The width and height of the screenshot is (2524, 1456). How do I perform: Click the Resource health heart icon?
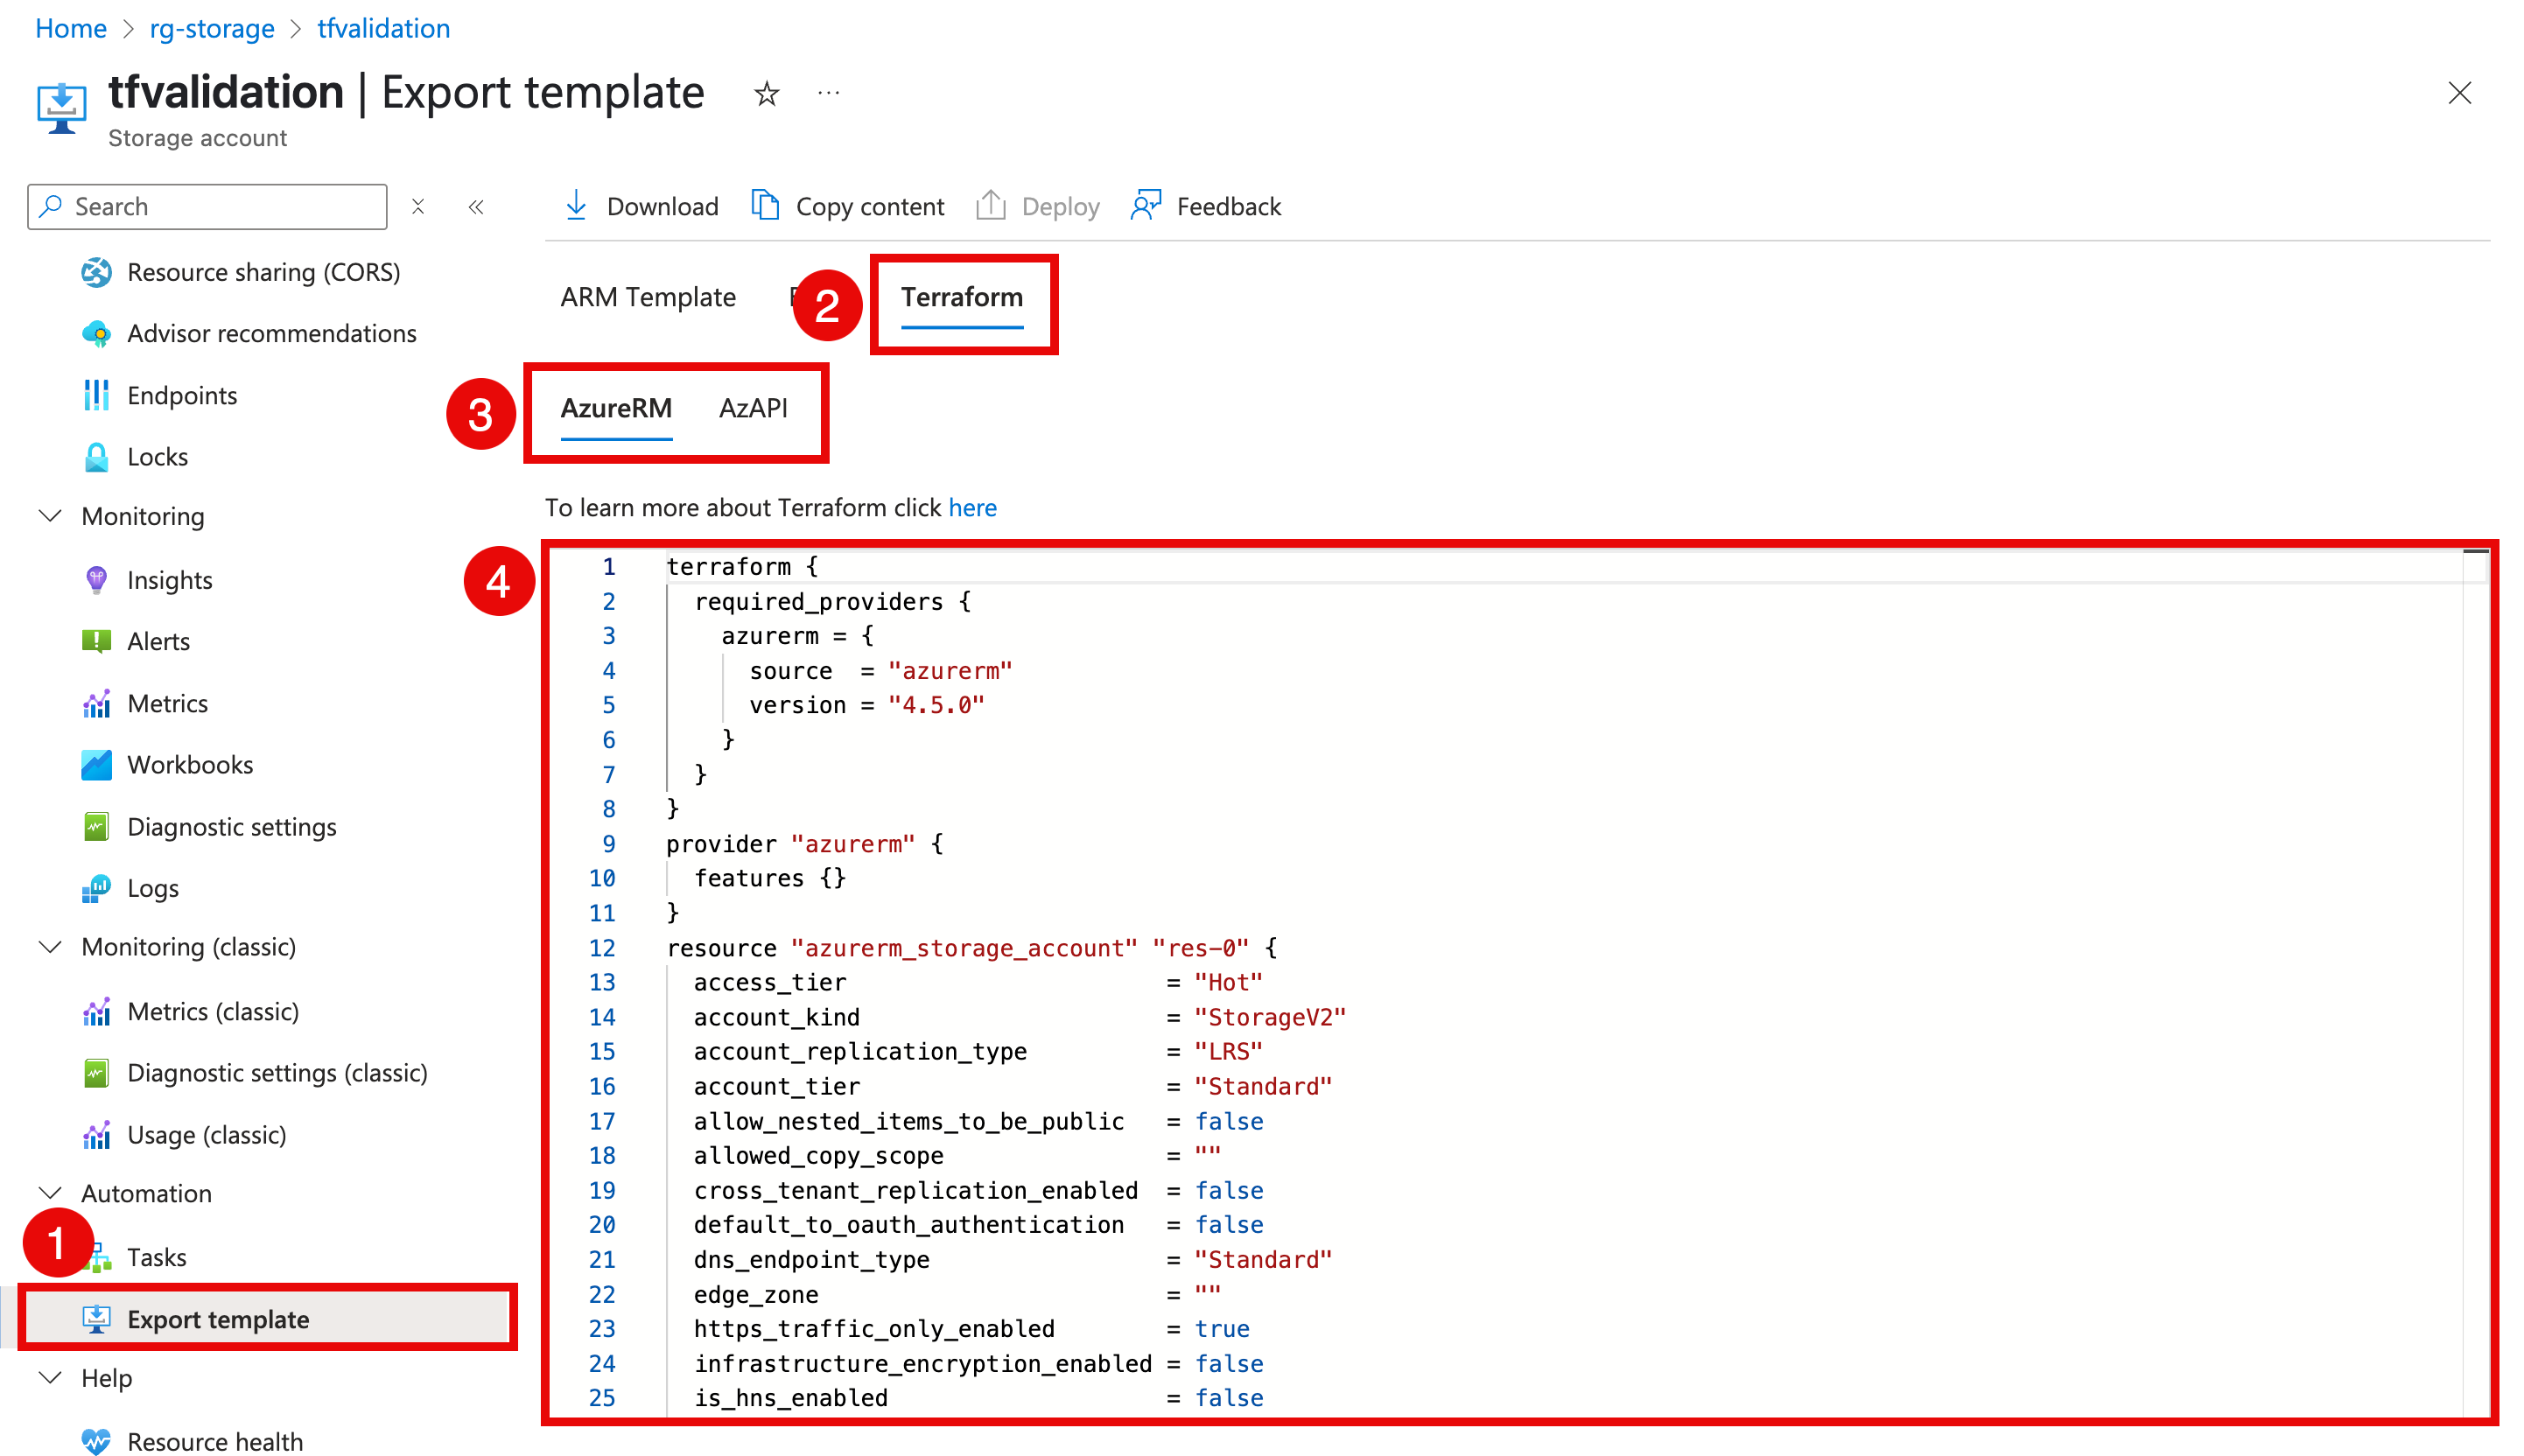coord(96,1441)
